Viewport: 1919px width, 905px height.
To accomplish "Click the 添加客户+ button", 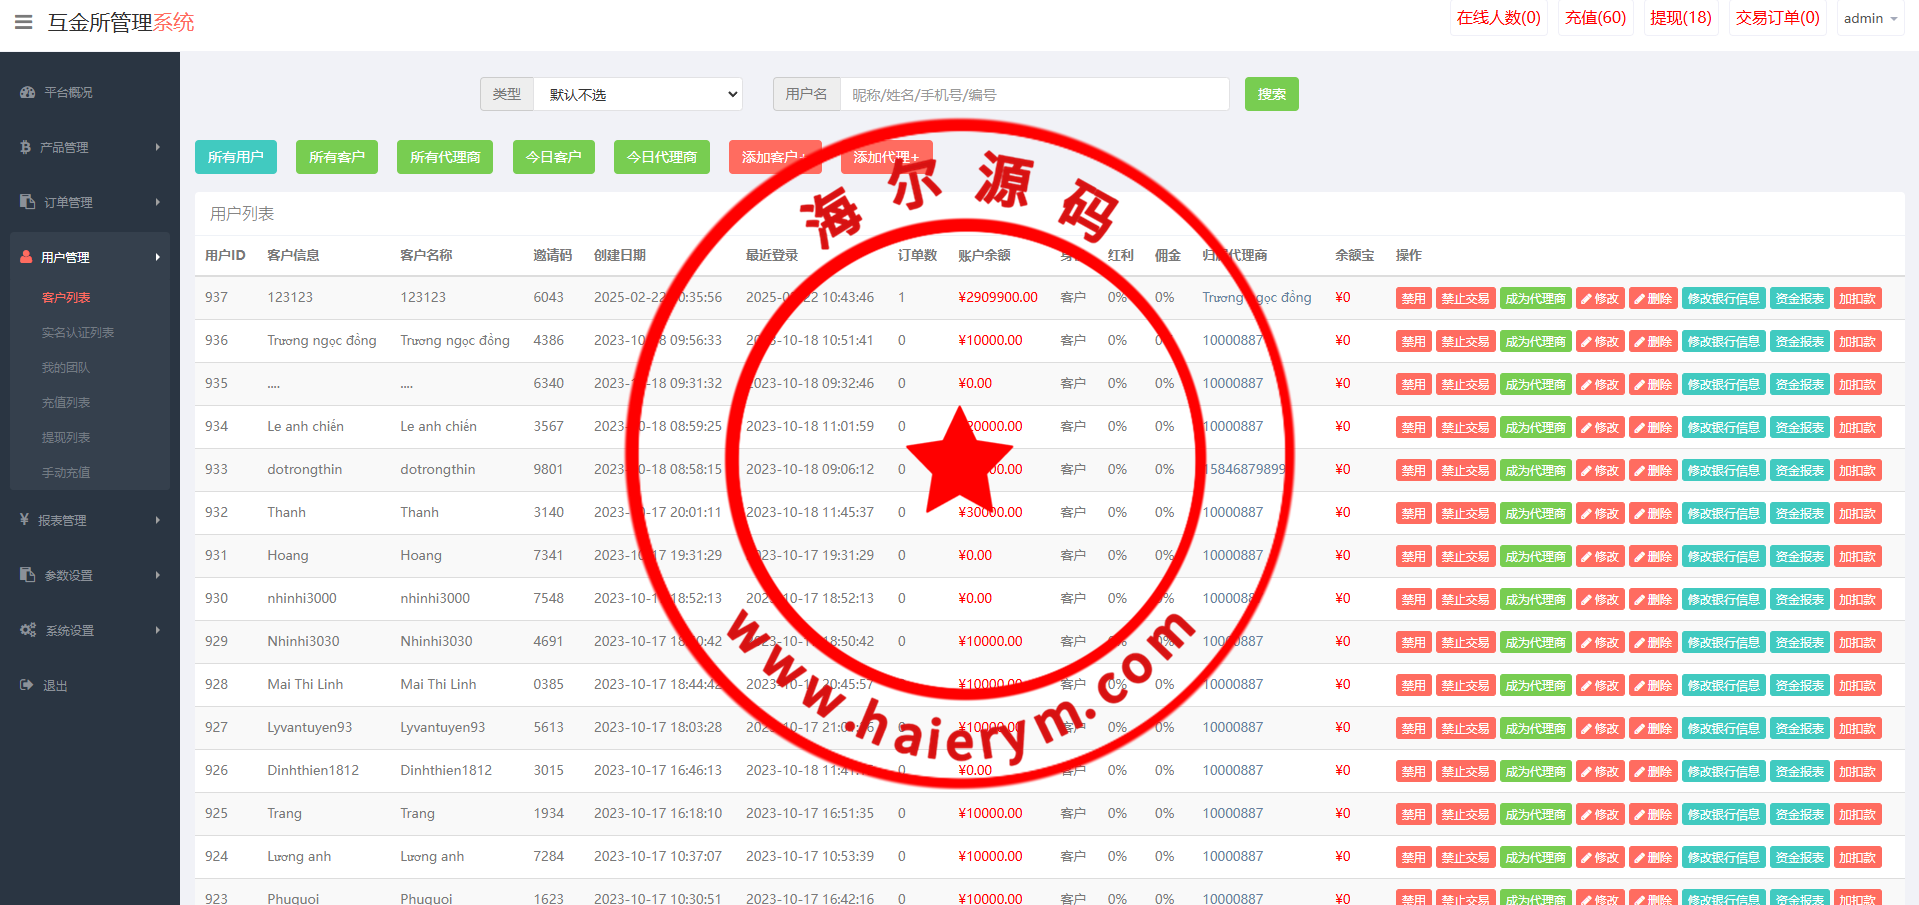I will pos(773,157).
